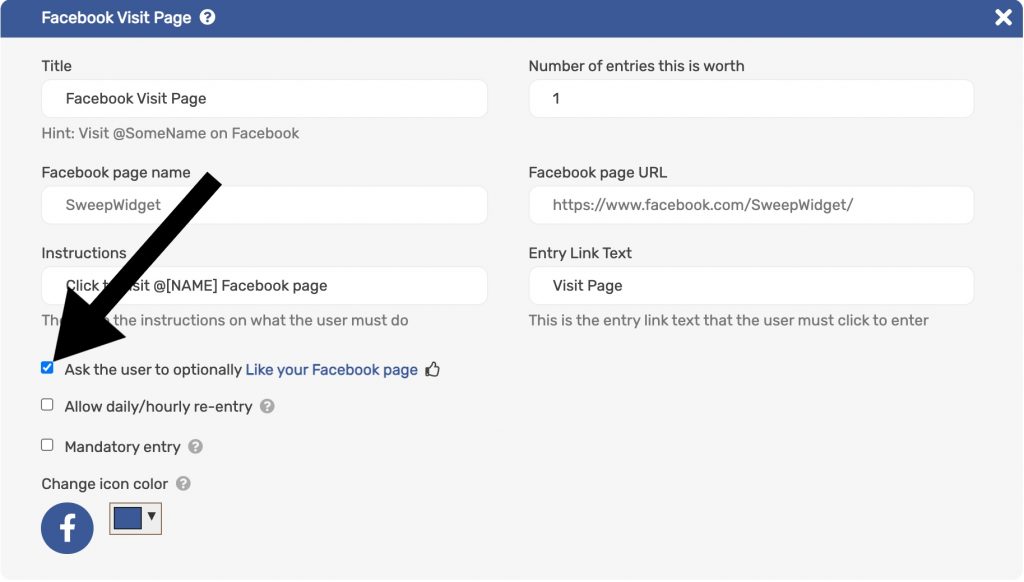Click the Title input field

click(264, 99)
